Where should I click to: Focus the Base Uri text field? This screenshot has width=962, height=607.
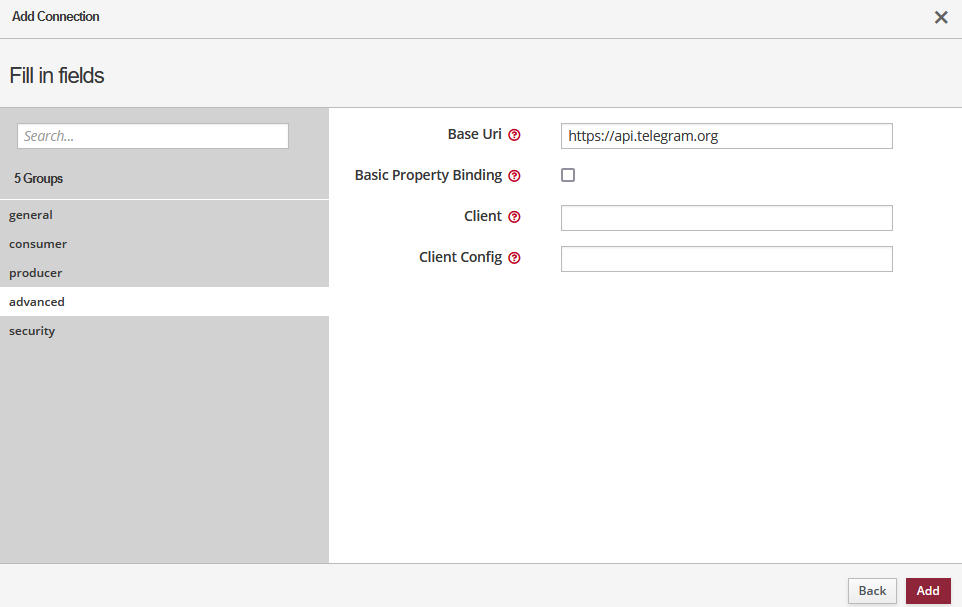(726, 136)
